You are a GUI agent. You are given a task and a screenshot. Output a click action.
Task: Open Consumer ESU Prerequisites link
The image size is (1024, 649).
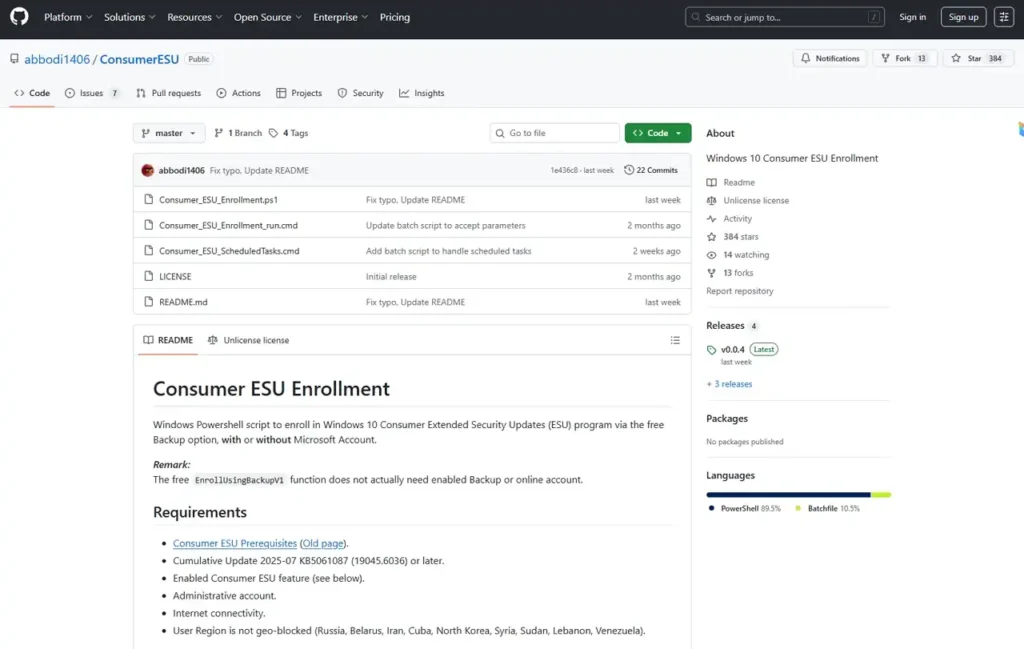coord(234,543)
